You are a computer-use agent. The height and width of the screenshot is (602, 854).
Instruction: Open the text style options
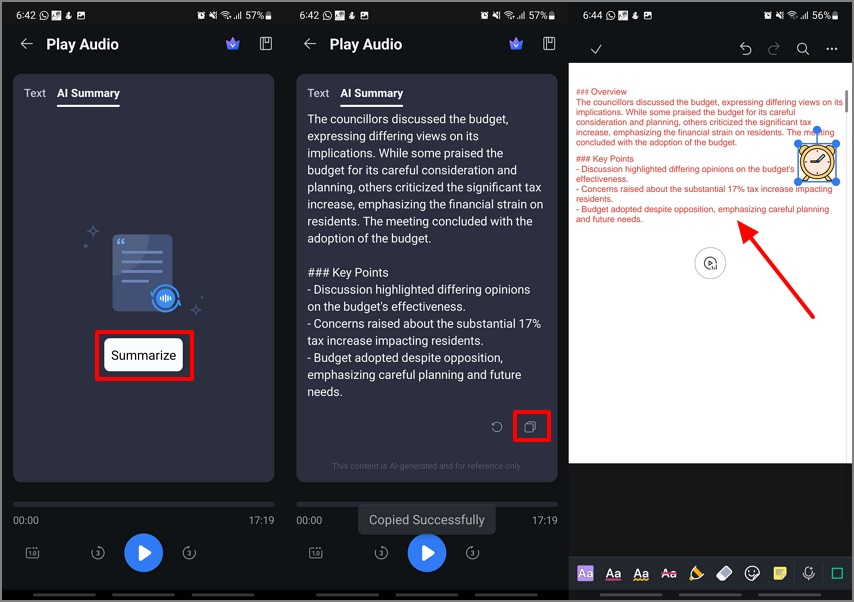click(585, 573)
